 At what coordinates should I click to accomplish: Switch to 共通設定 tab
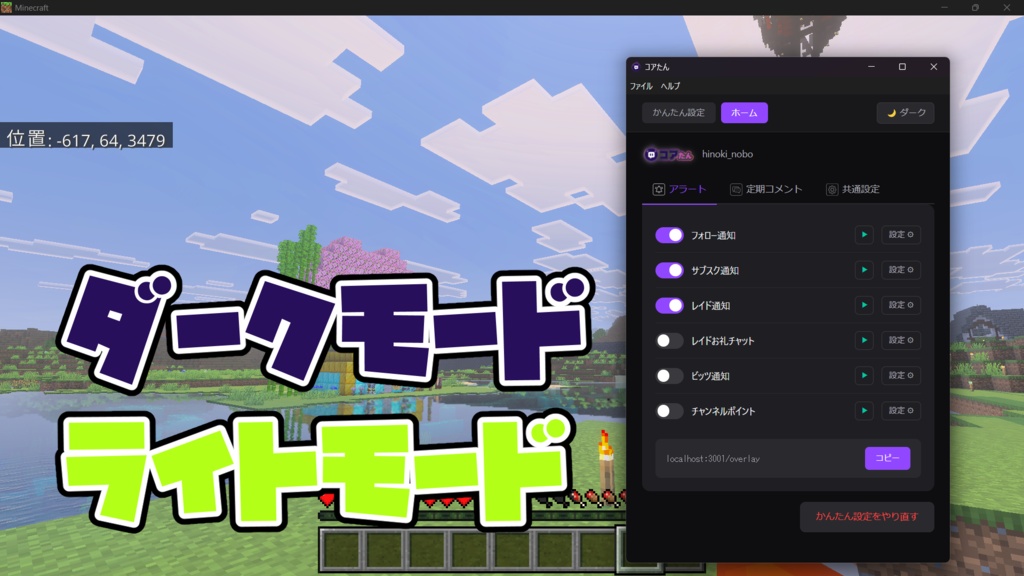click(x=853, y=189)
